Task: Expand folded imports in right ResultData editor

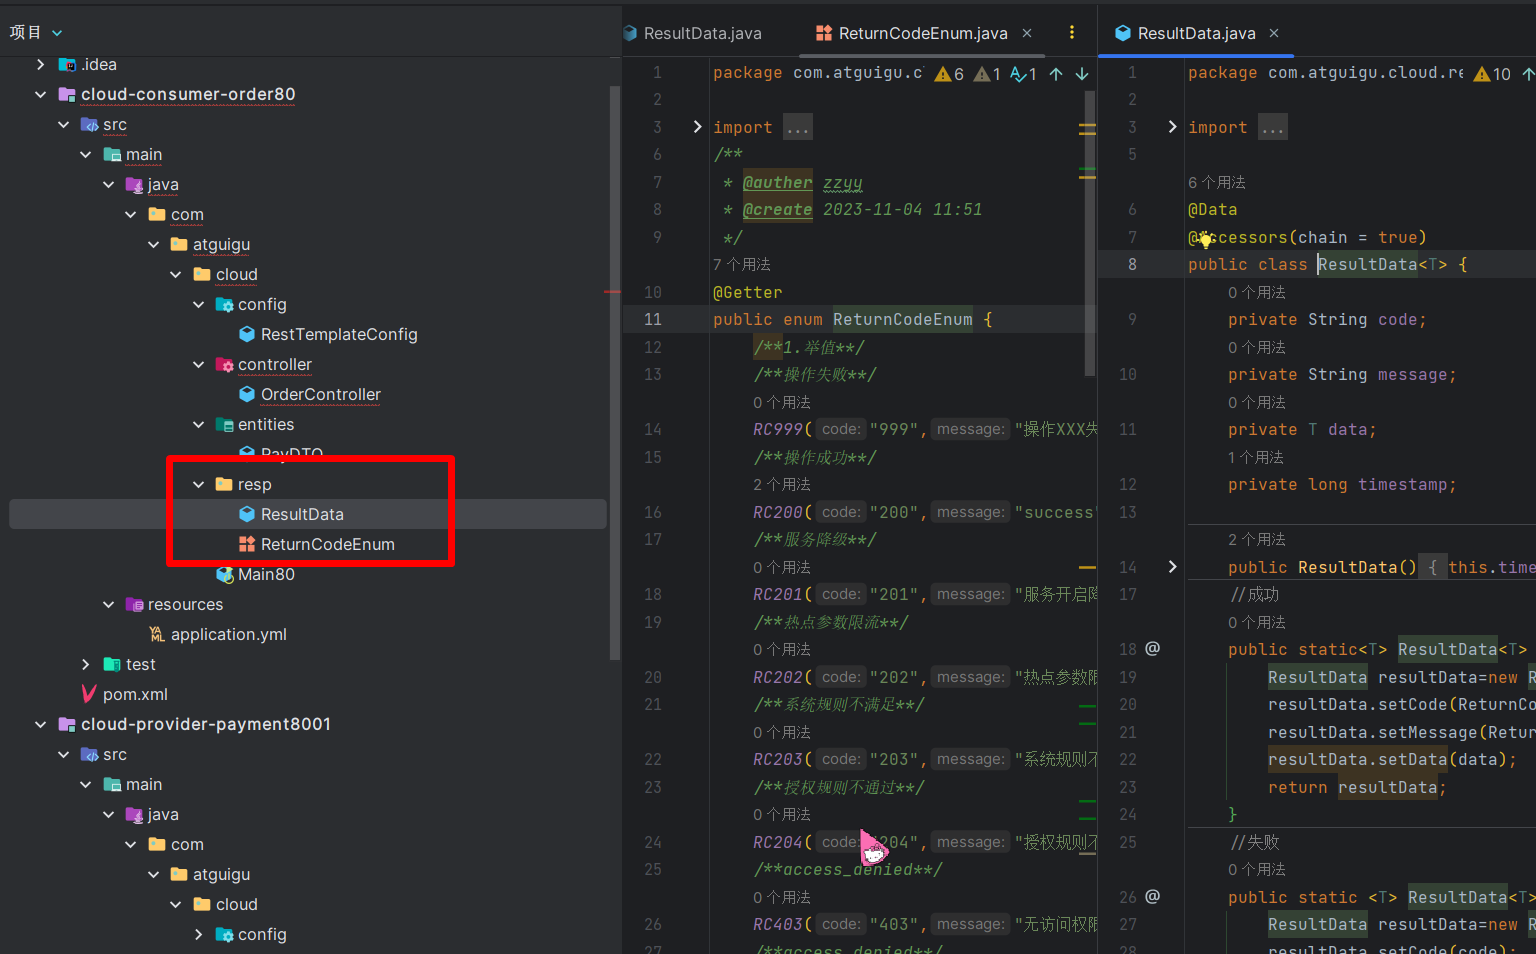Action: pos(1172,127)
